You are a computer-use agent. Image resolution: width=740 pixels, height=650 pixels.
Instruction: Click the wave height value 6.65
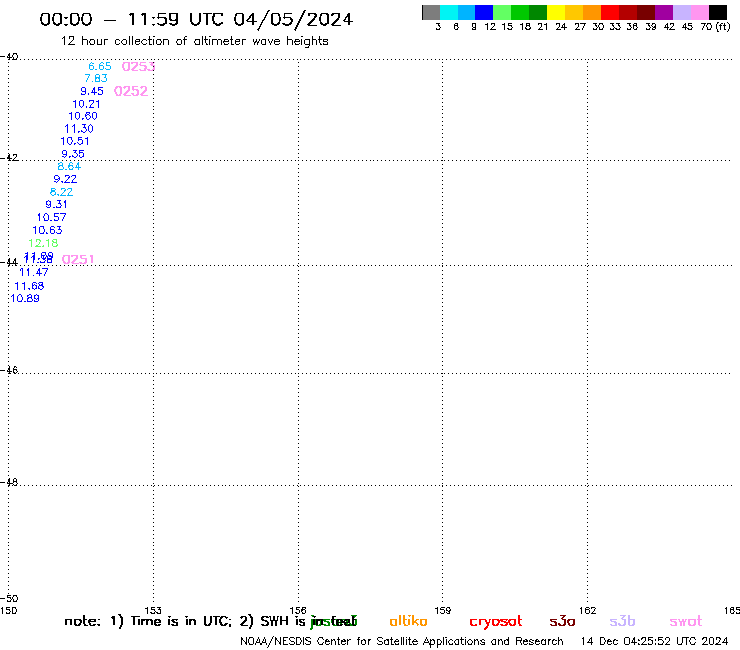click(x=100, y=66)
